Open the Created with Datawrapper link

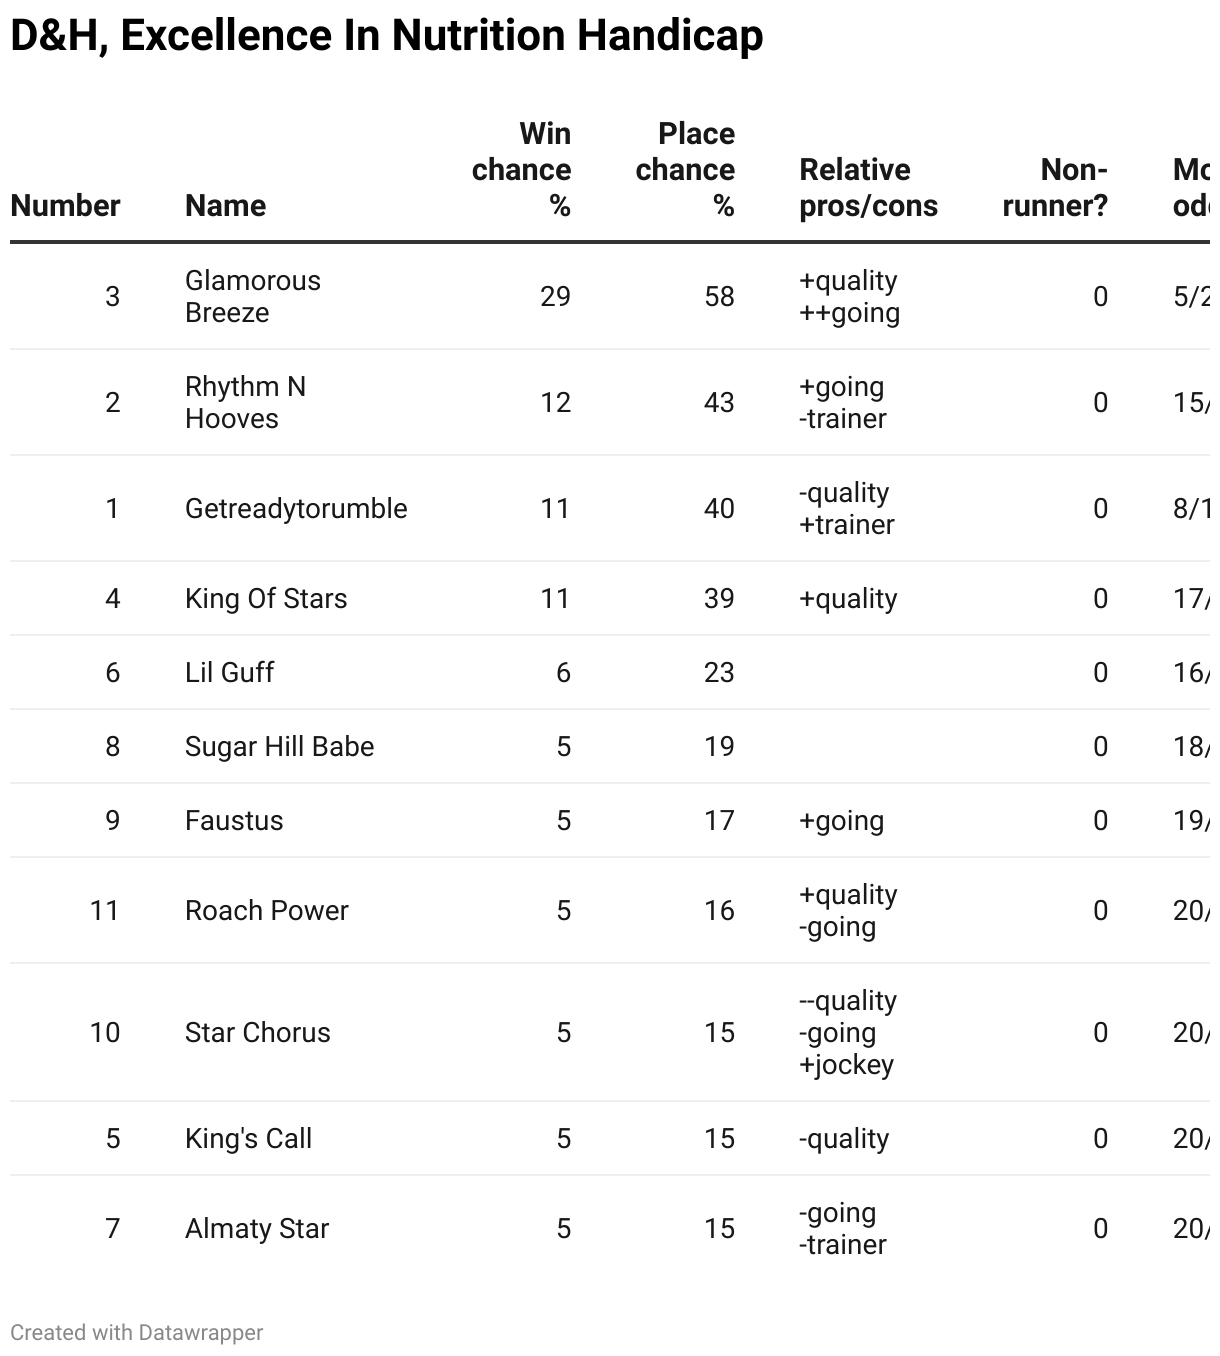coord(137,1333)
